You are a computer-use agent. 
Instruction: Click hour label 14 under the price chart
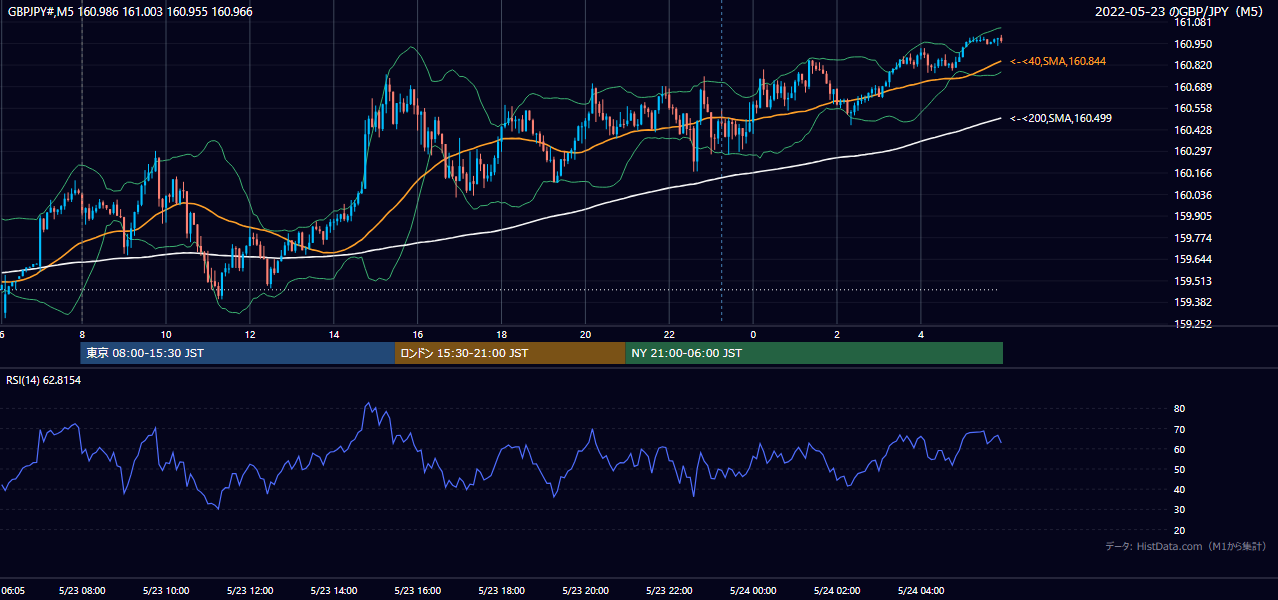pos(334,334)
